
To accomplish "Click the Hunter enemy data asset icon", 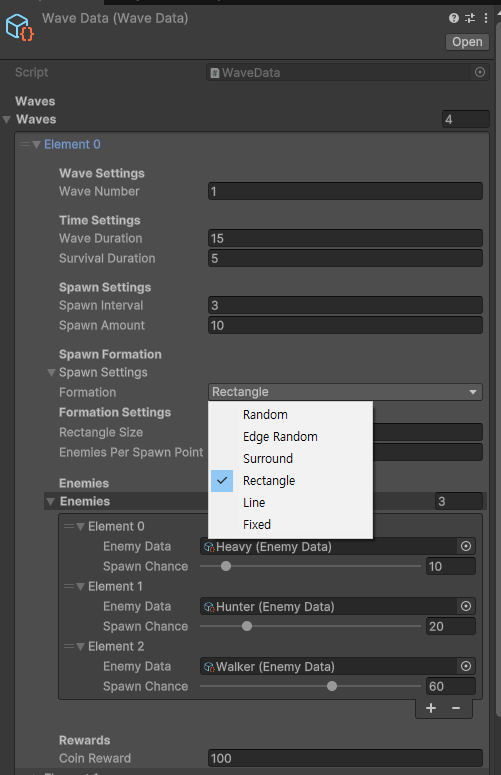I will pyautogui.click(x=209, y=606).
